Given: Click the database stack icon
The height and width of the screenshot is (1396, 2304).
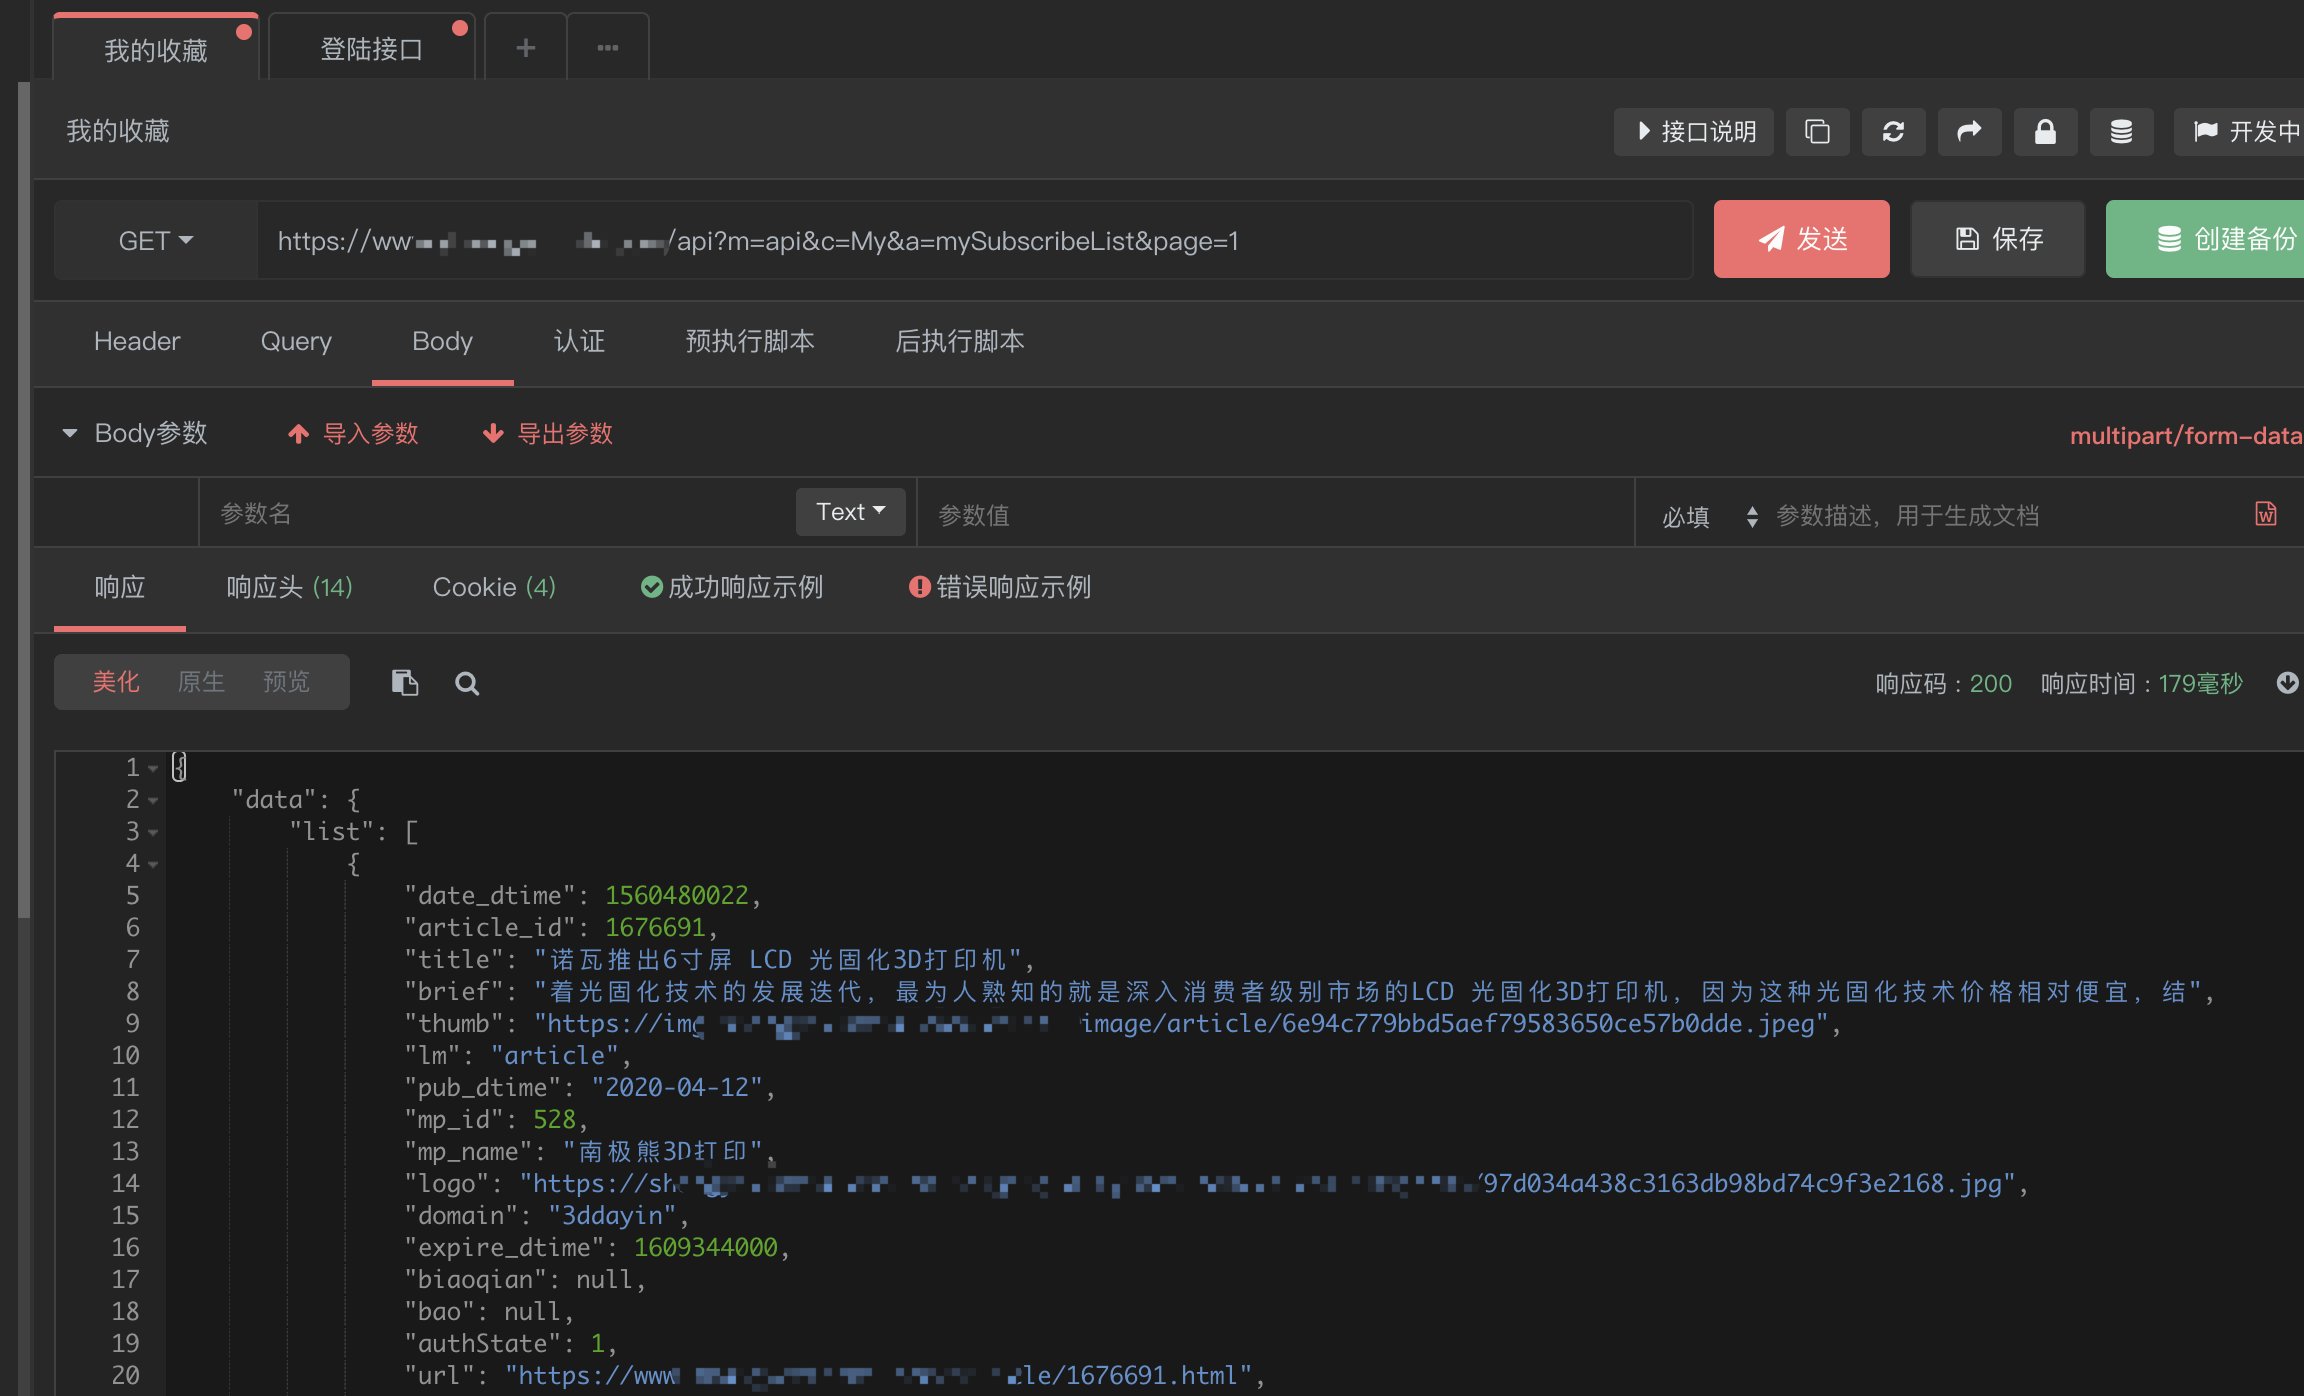Looking at the screenshot, I should [x=2121, y=132].
